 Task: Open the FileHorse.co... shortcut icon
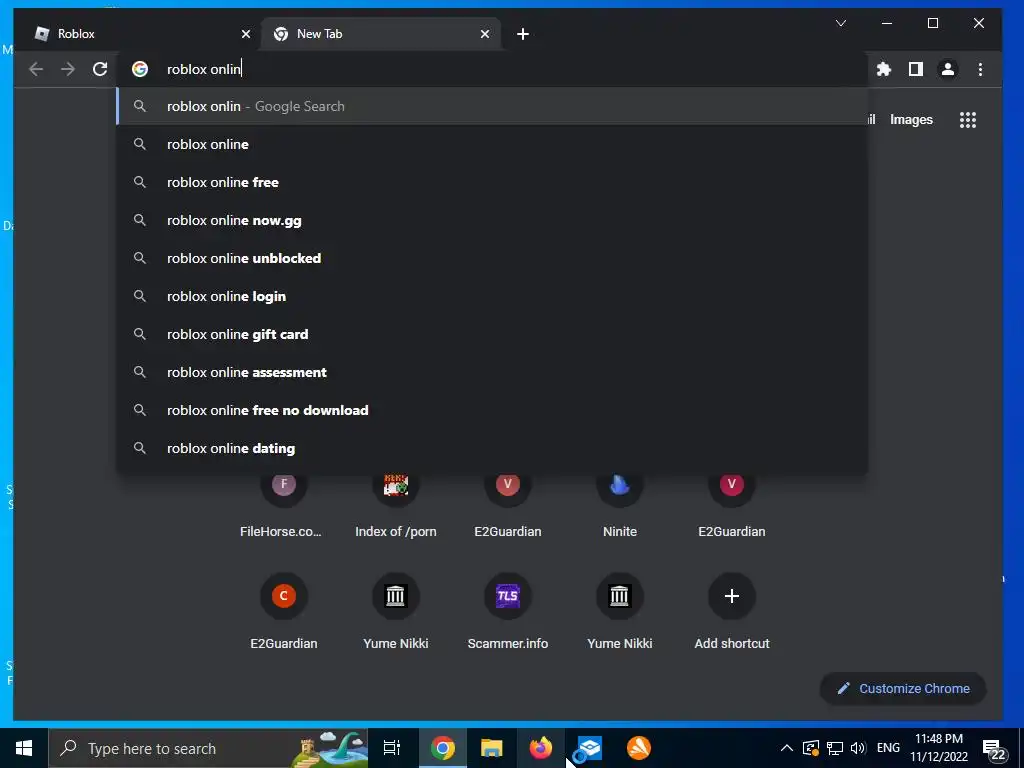click(283, 484)
